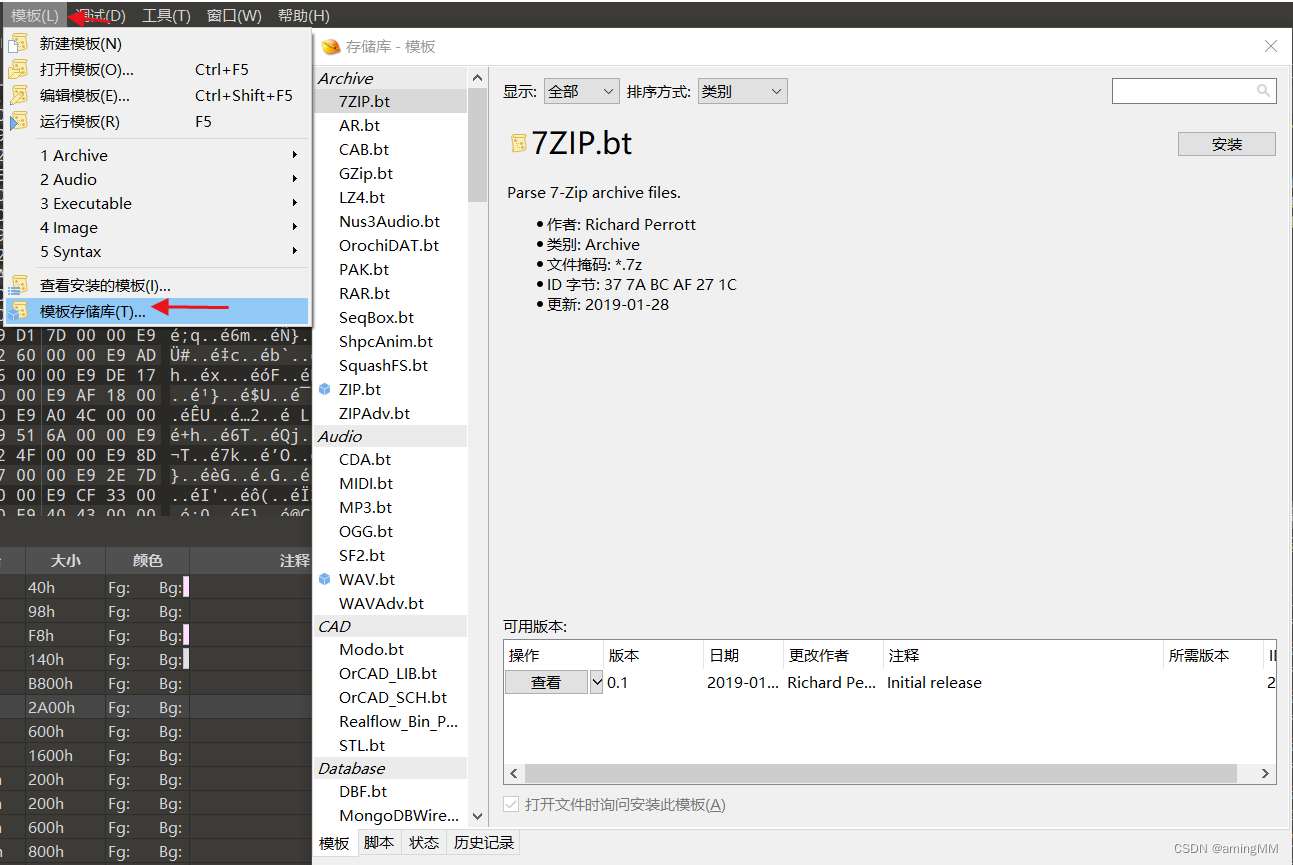Choose 模板存储库(T)... entry
Viewport: 1293px width, 865px height.
click(x=158, y=311)
